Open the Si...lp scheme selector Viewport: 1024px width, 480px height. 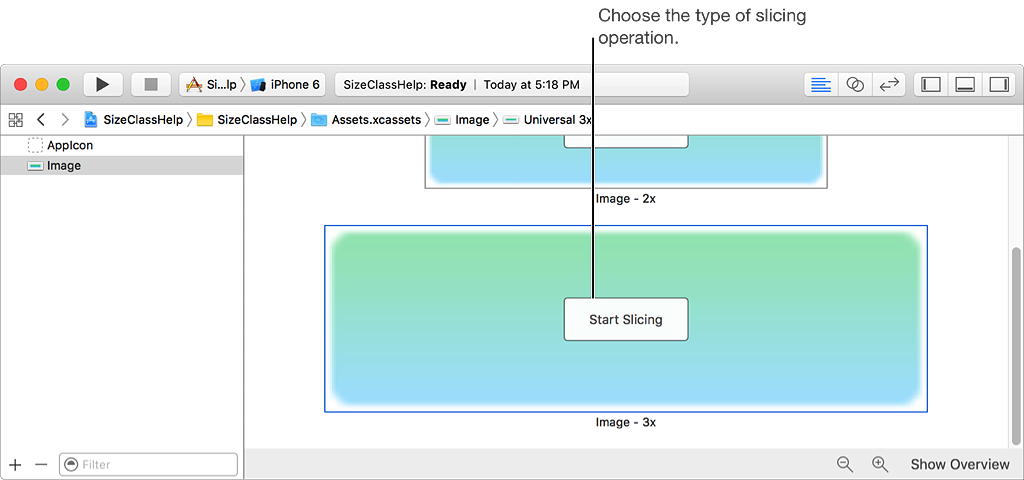[x=211, y=84]
